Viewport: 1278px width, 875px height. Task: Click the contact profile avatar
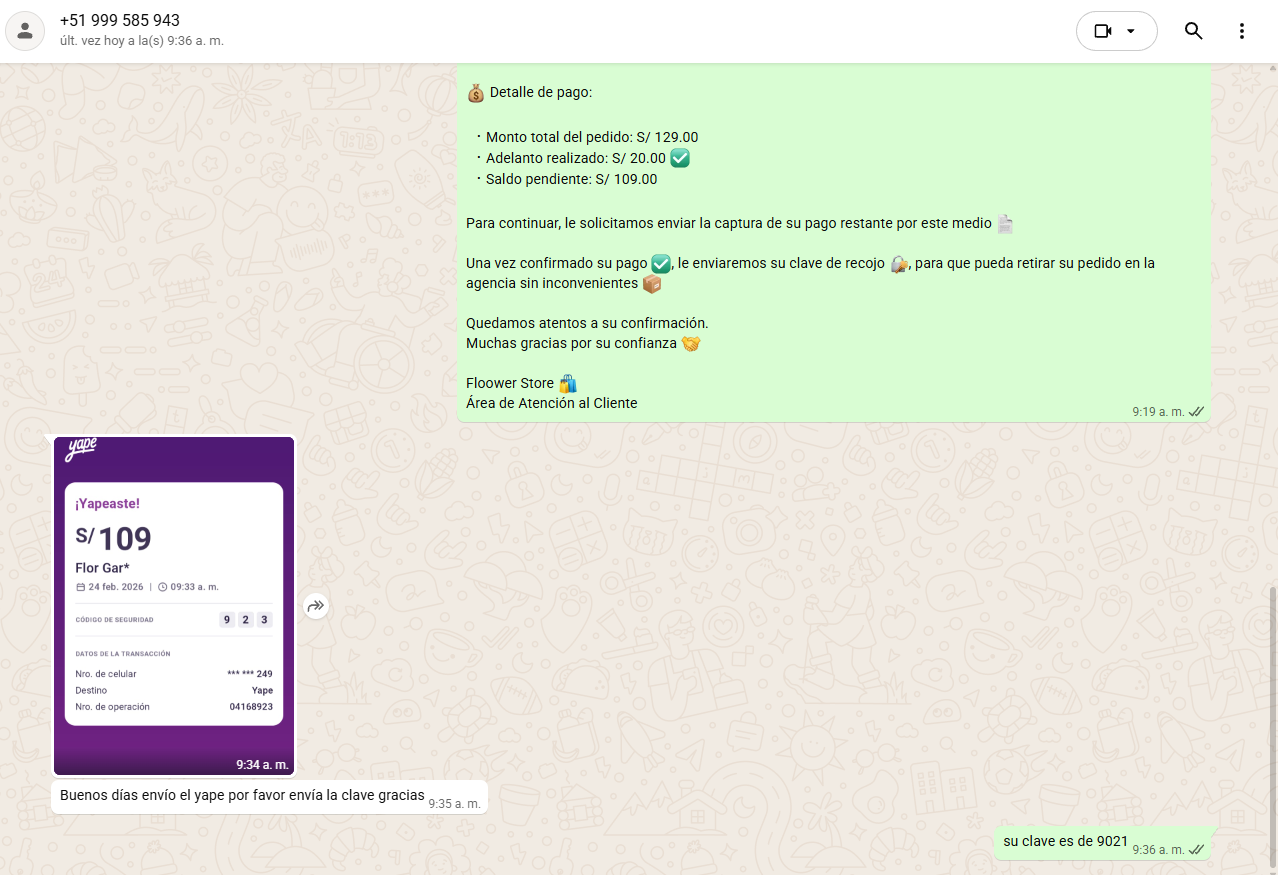(25, 31)
